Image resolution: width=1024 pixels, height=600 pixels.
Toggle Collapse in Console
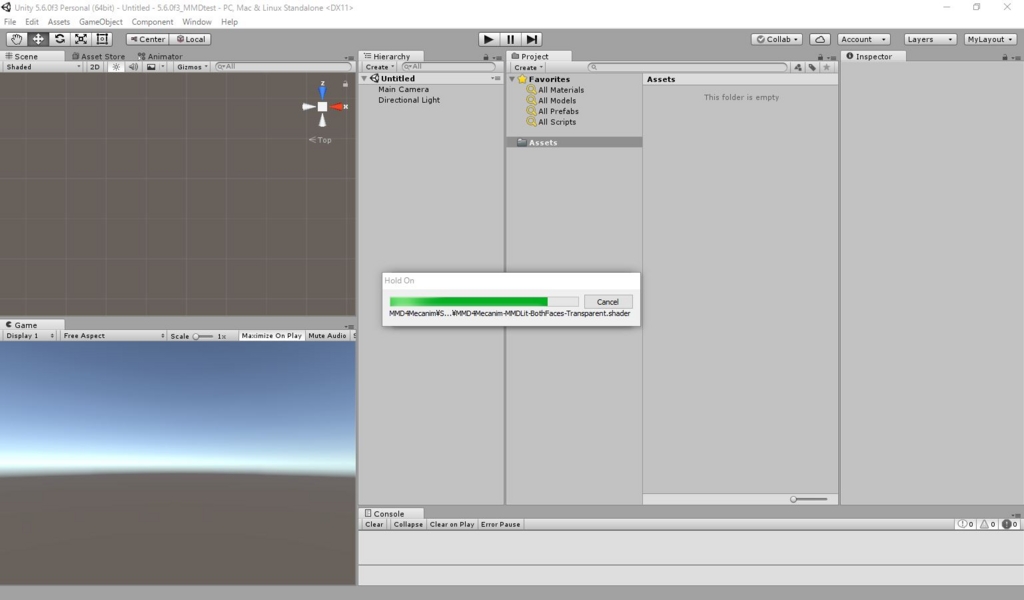(408, 524)
